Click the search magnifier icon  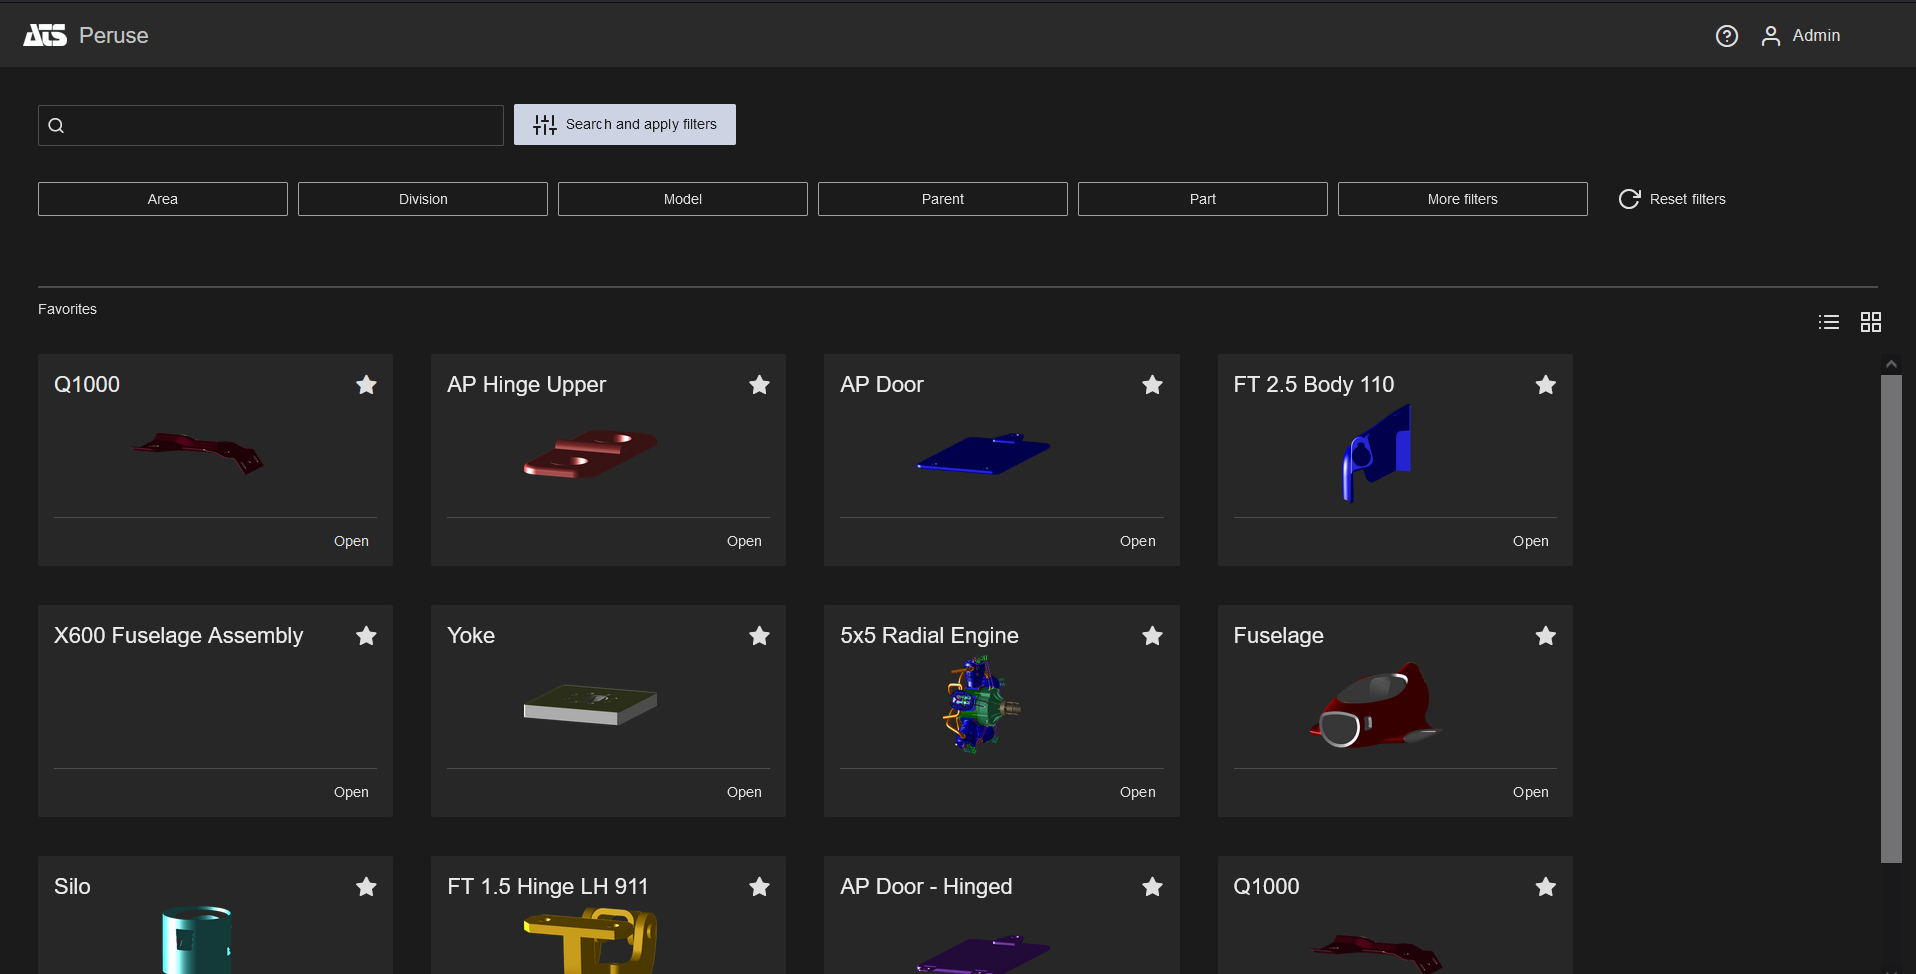pos(57,126)
